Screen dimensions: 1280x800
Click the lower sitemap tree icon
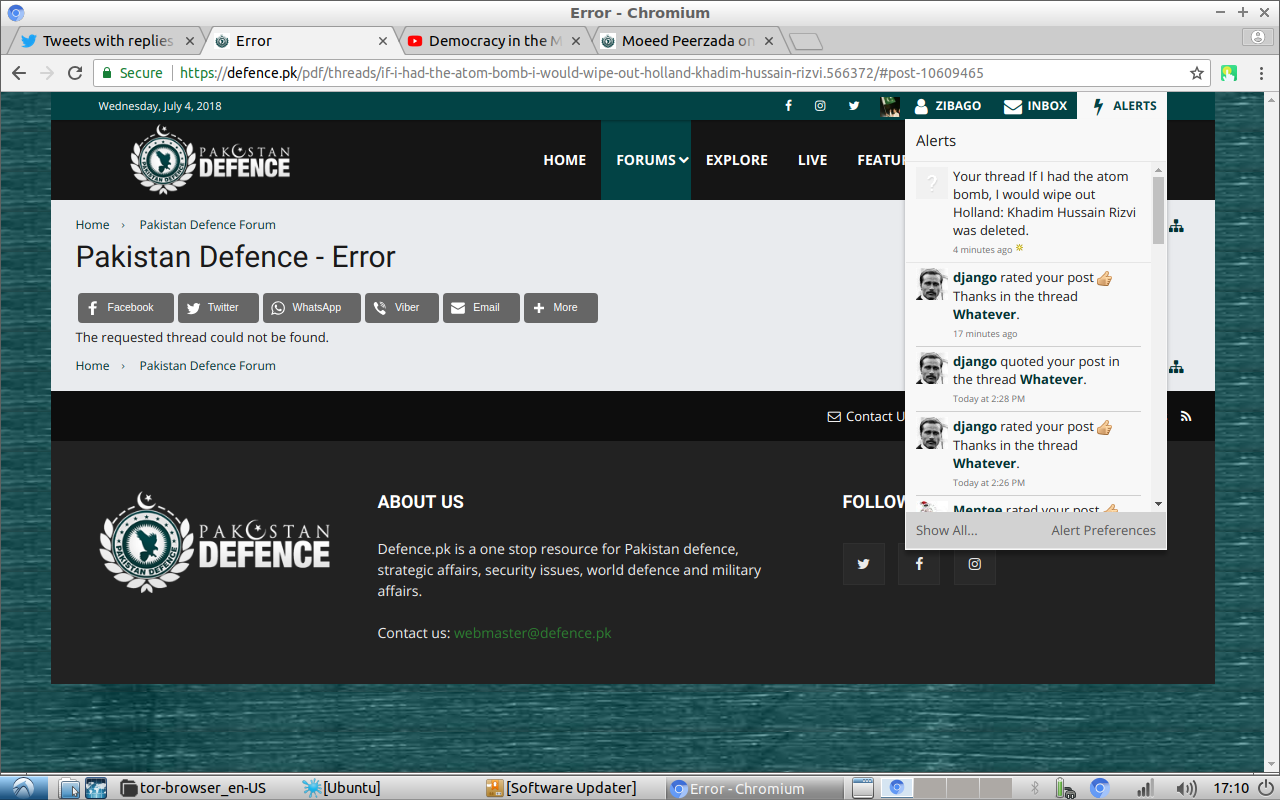click(x=1176, y=367)
